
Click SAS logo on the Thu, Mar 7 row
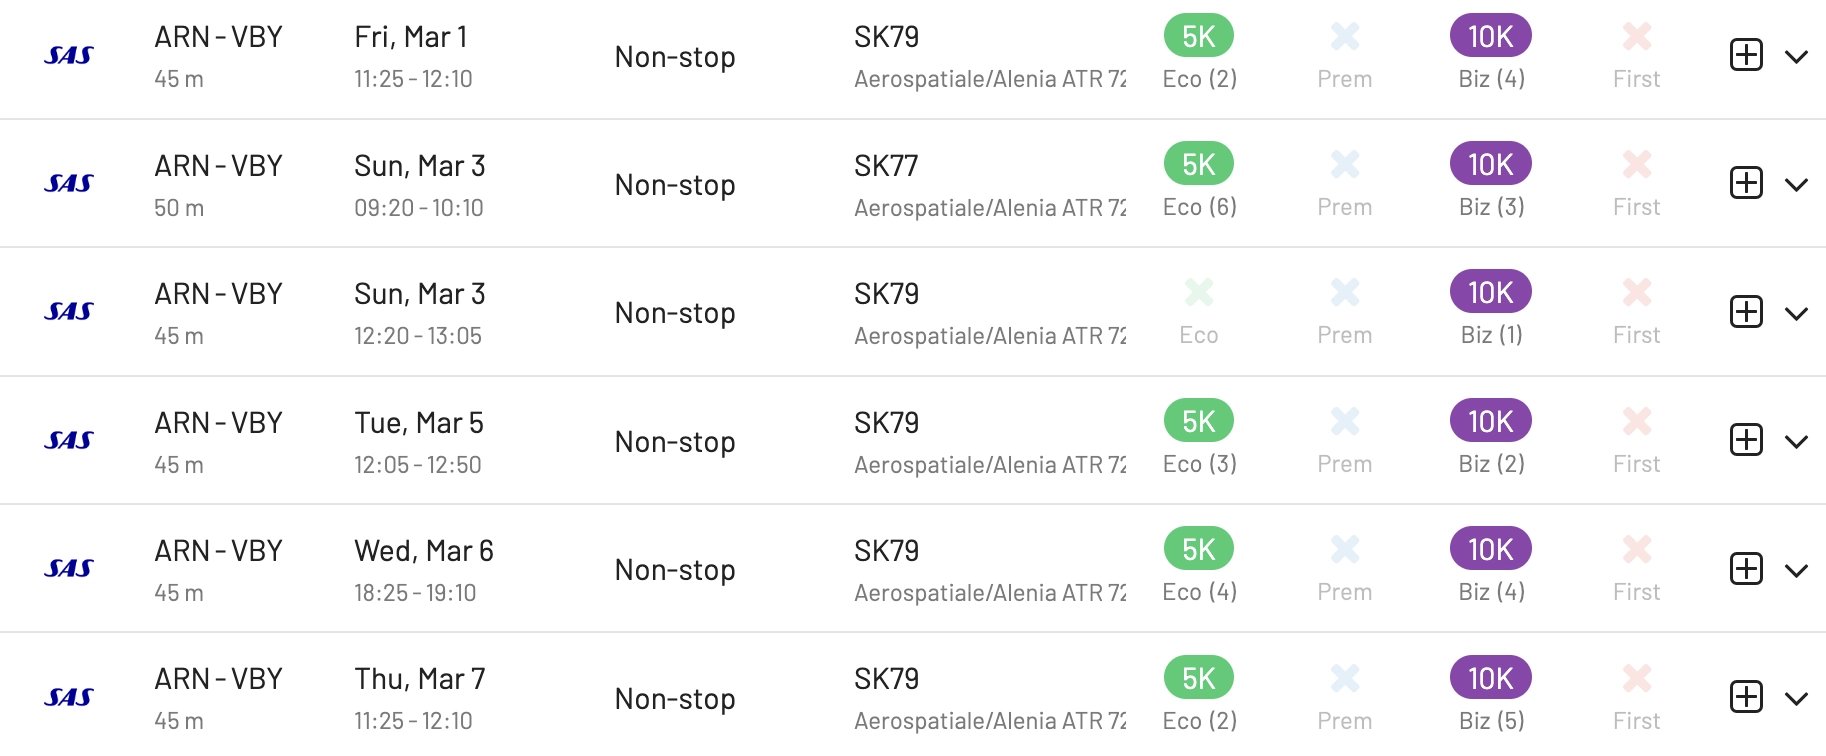pos(69,698)
